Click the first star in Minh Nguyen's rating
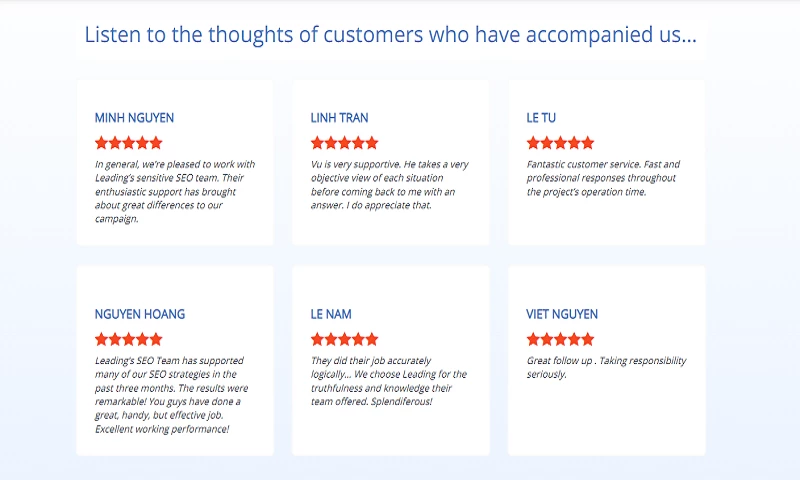Viewport: 800px width, 480px height. click(101, 143)
